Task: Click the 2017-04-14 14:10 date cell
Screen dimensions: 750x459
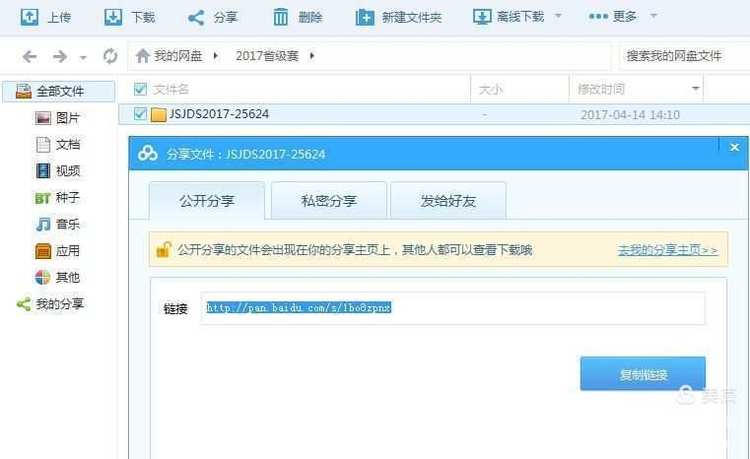Action: pyautogui.click(x=630, y=115)
